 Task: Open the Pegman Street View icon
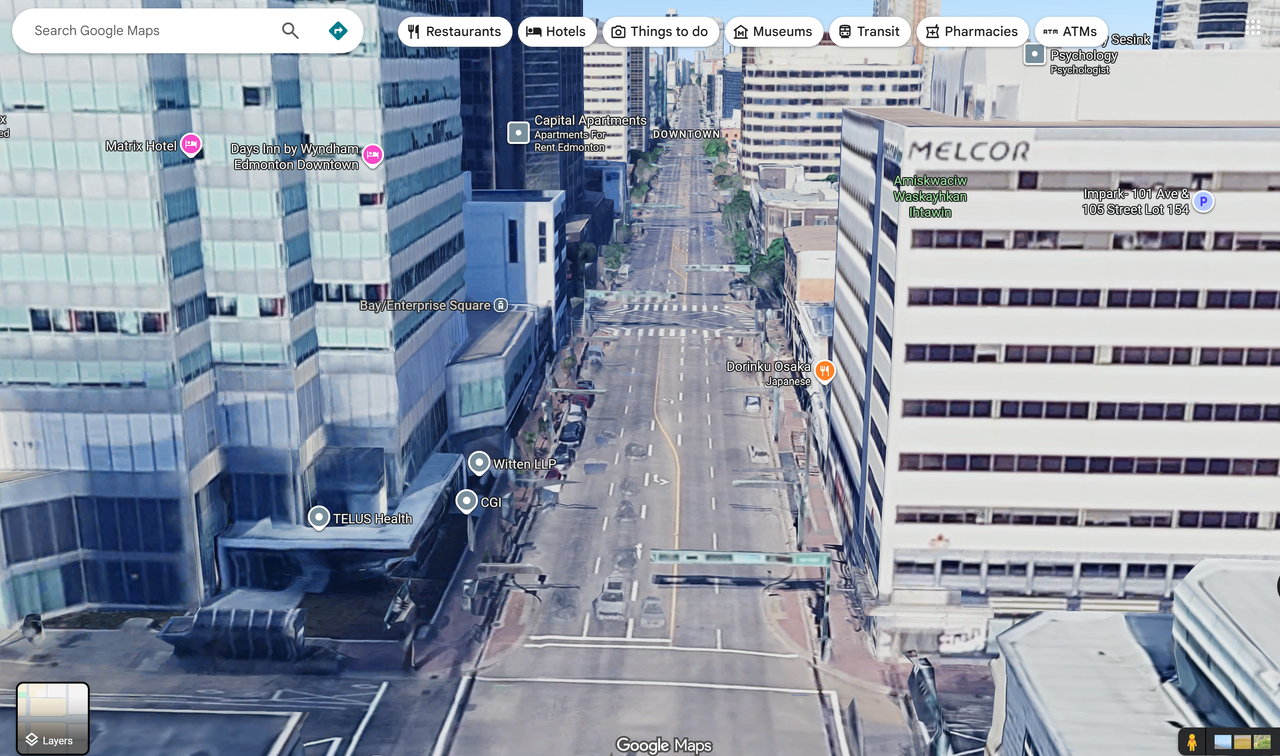point(1191,742)
